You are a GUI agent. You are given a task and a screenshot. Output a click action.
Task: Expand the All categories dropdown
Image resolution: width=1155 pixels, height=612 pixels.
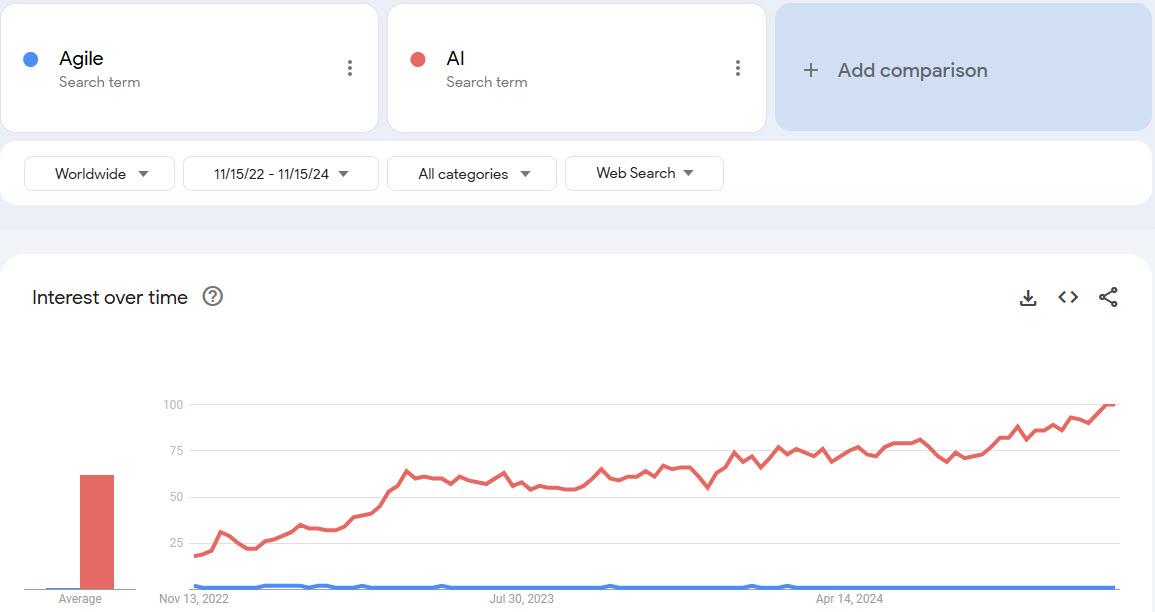472,173
